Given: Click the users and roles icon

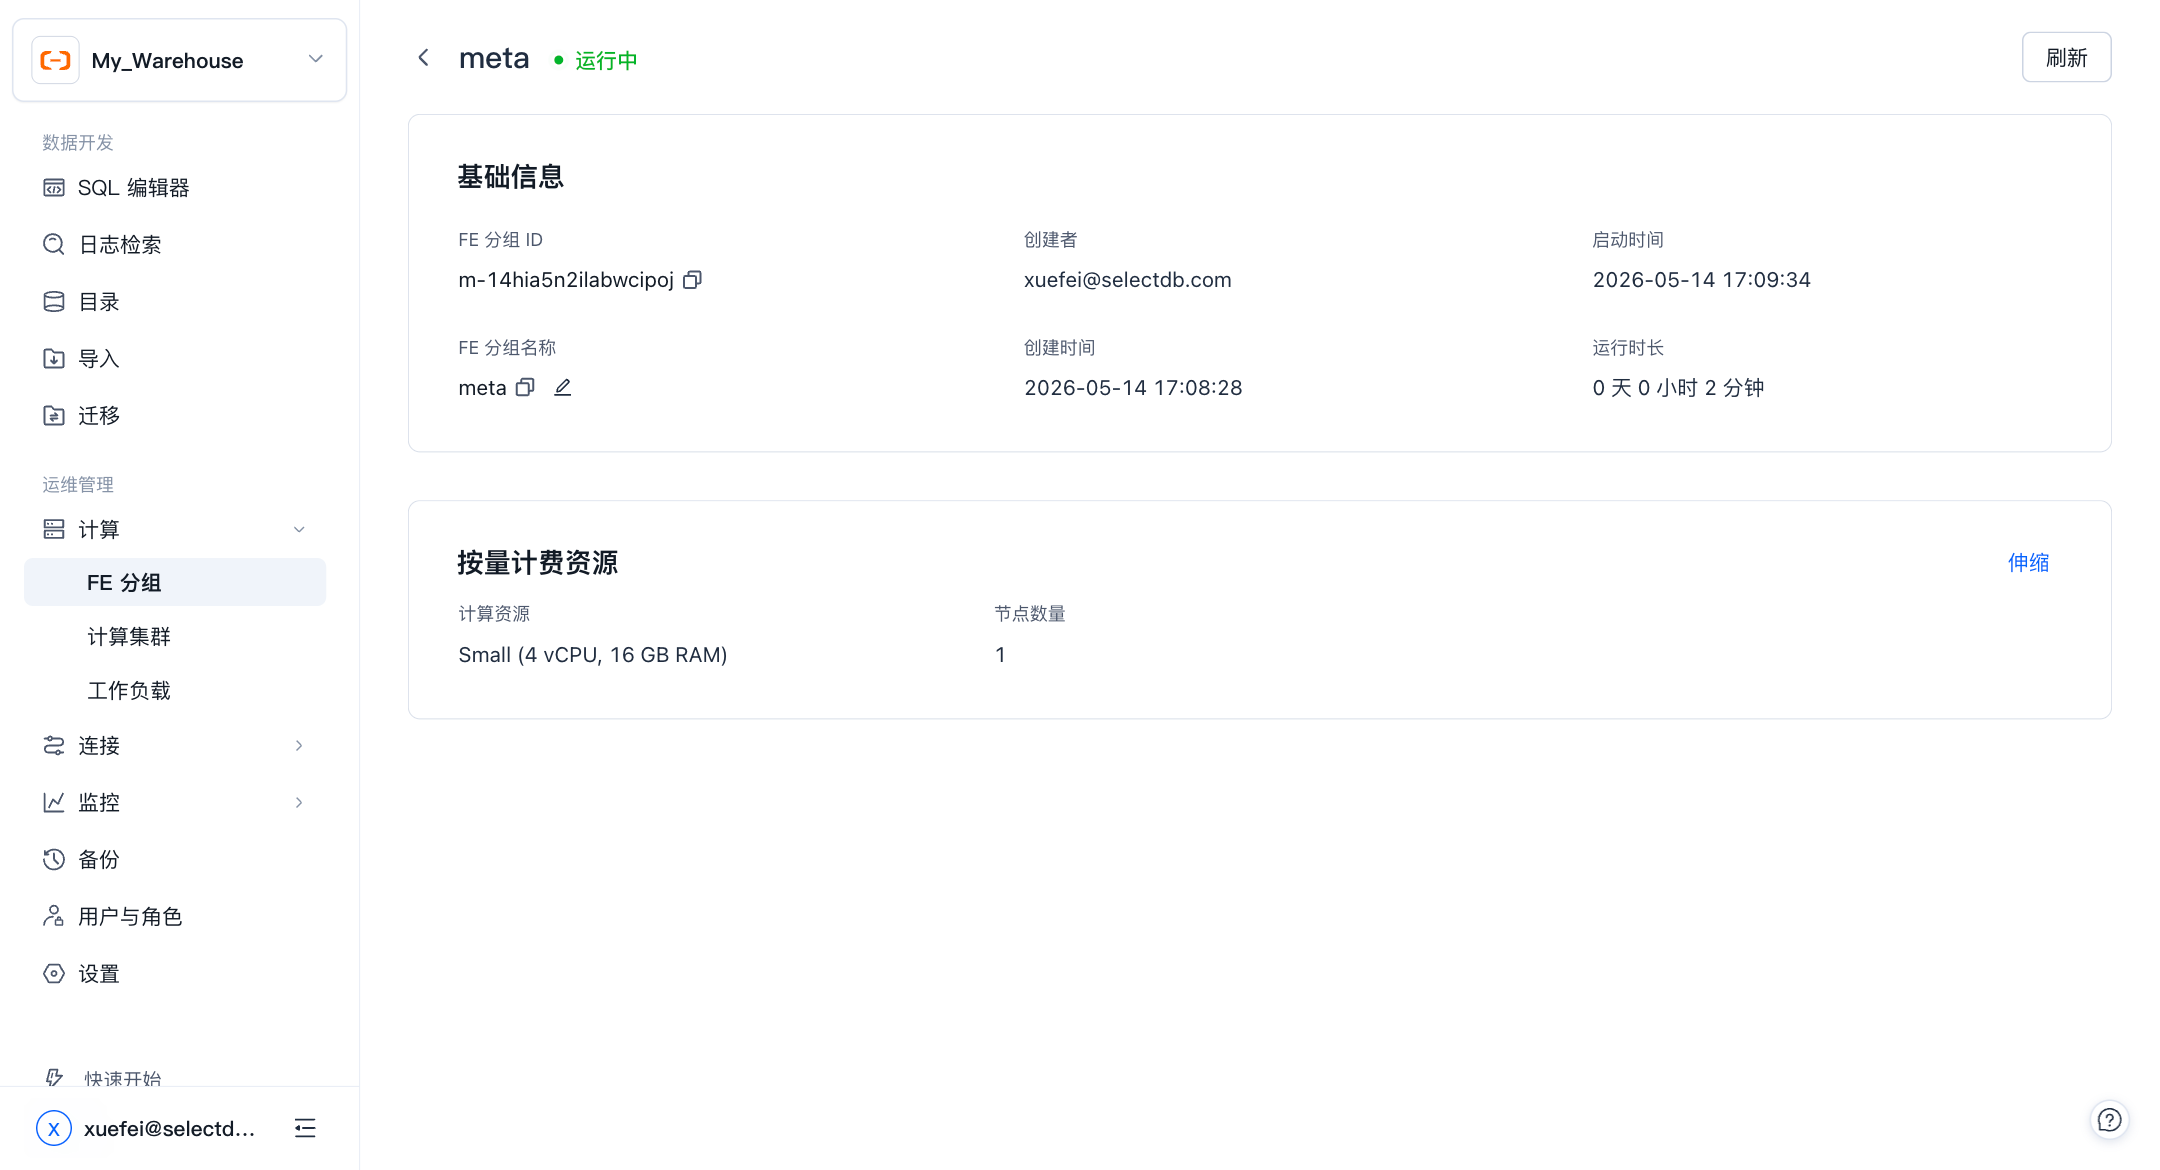Looking at the screenshot, I should [54, 917].
